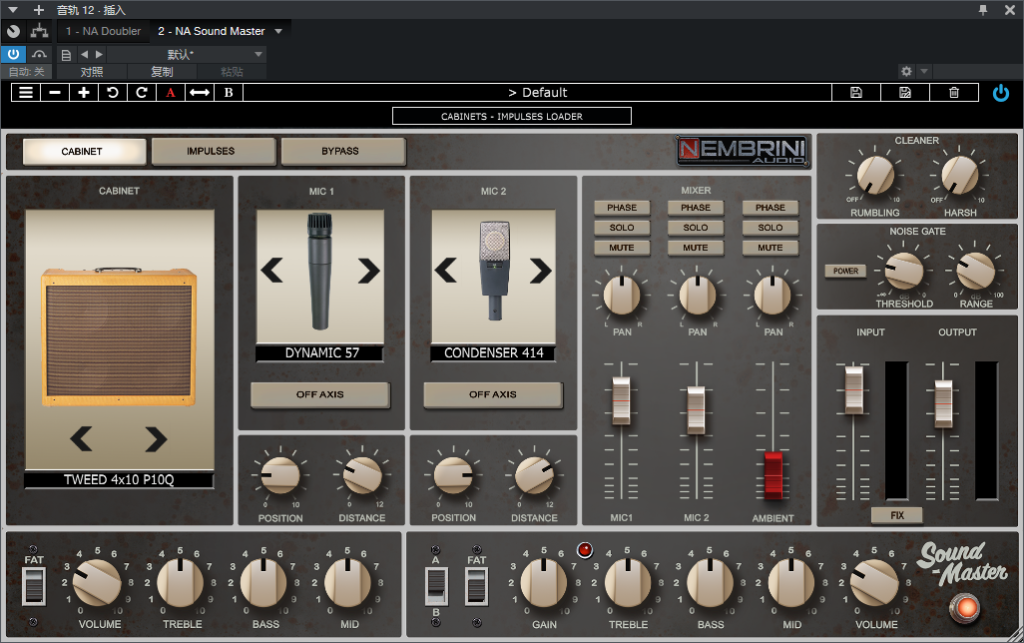The width and height of the screenshot is (1024, 643).
Task: Click the GAIN knob
Action: [x=543, y=582]
